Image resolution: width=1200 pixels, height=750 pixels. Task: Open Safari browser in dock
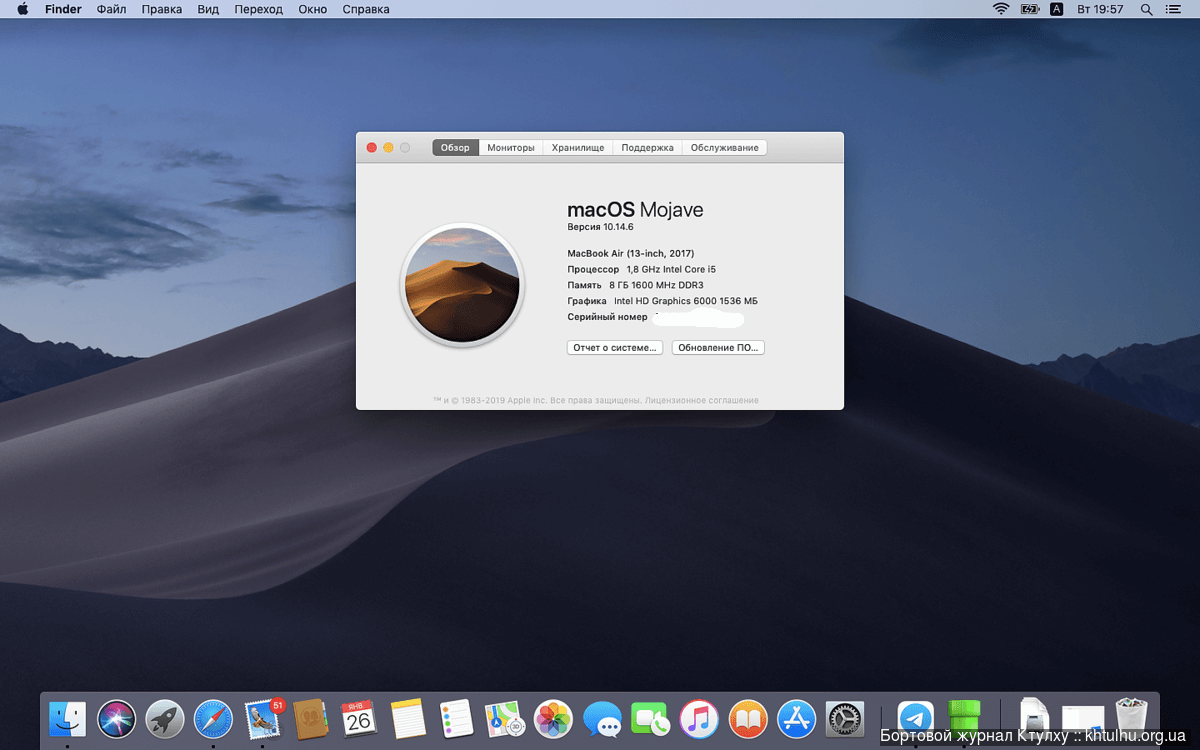[x=213, y=718]
